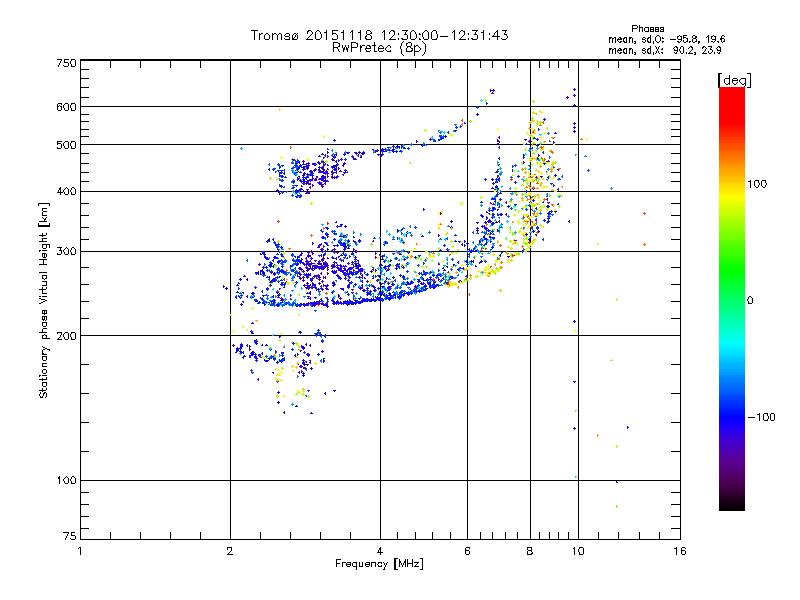Click the '[deg]' color bar unit label
Screen dimensions: 800x600
tap(734, 80)
